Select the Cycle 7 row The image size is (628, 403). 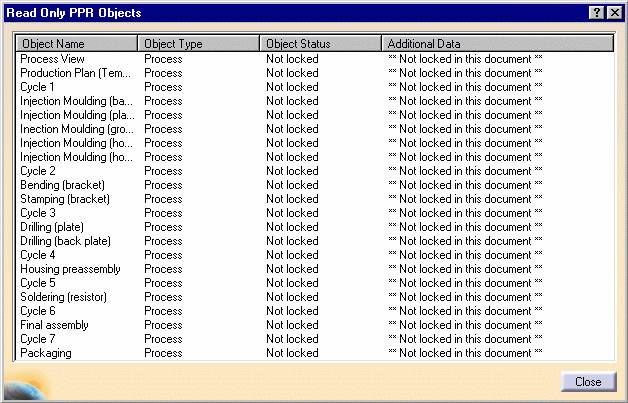point(38,339)
